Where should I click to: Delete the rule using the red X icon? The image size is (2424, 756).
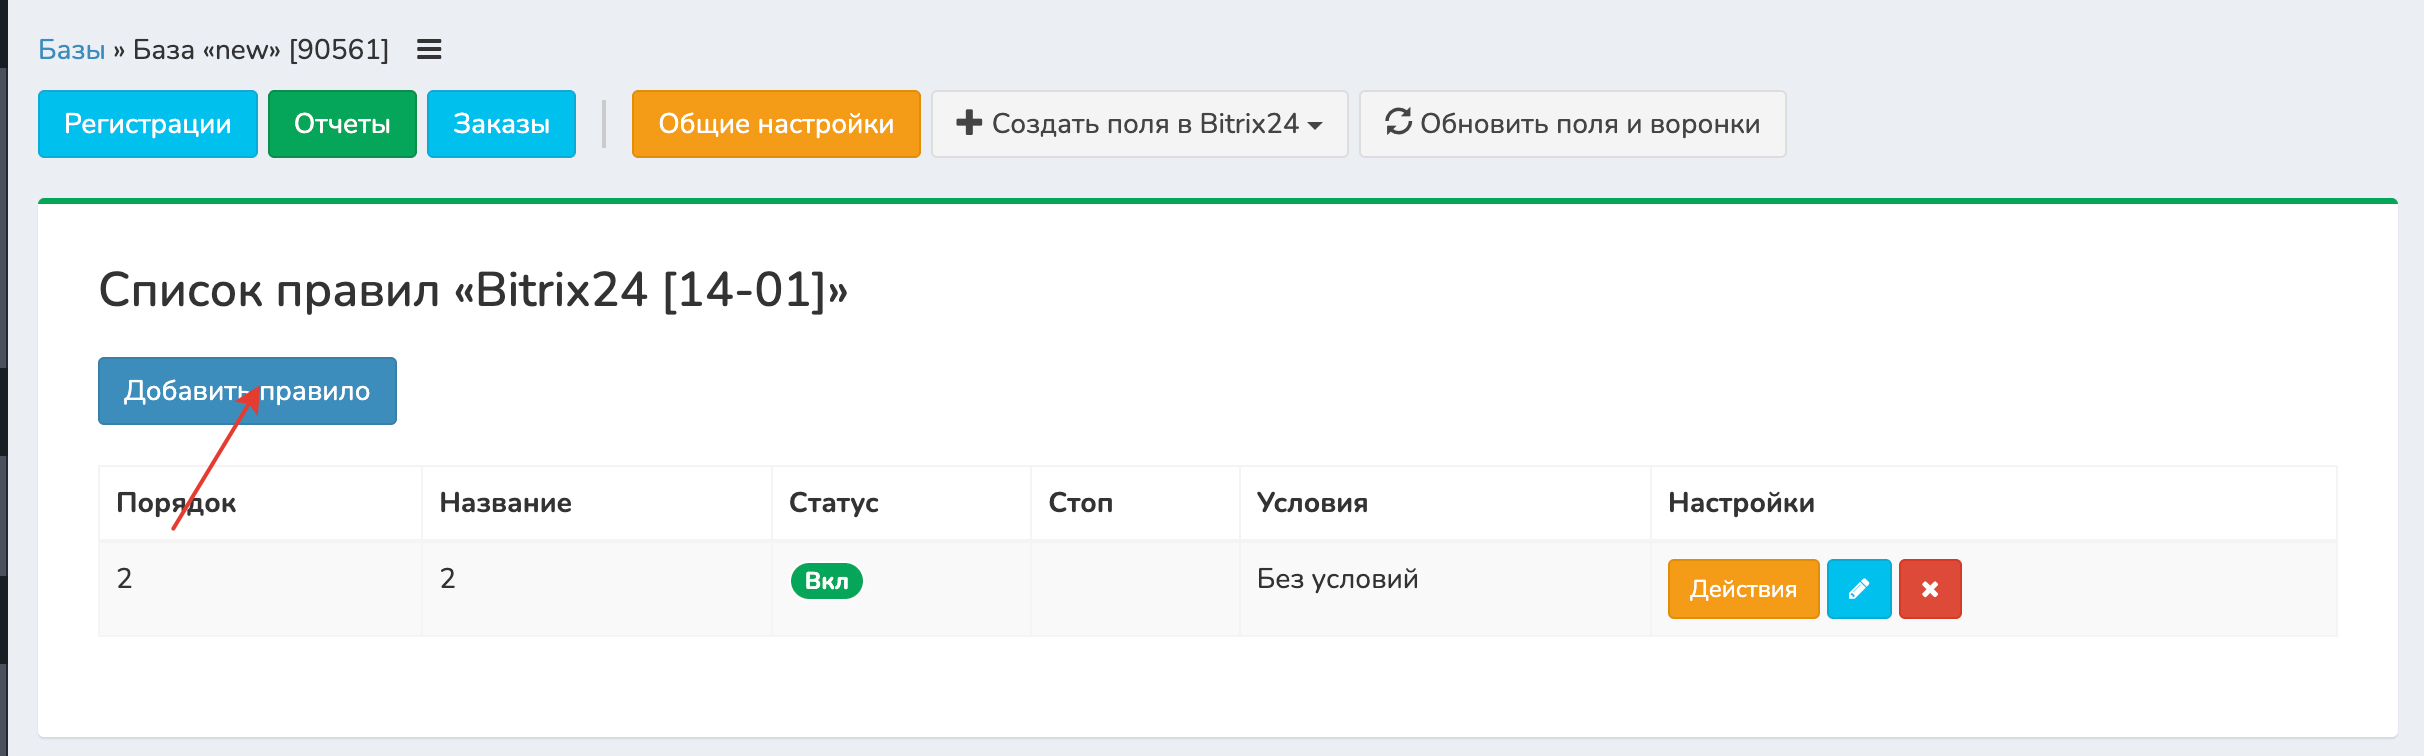click(x=1929, y=589)
